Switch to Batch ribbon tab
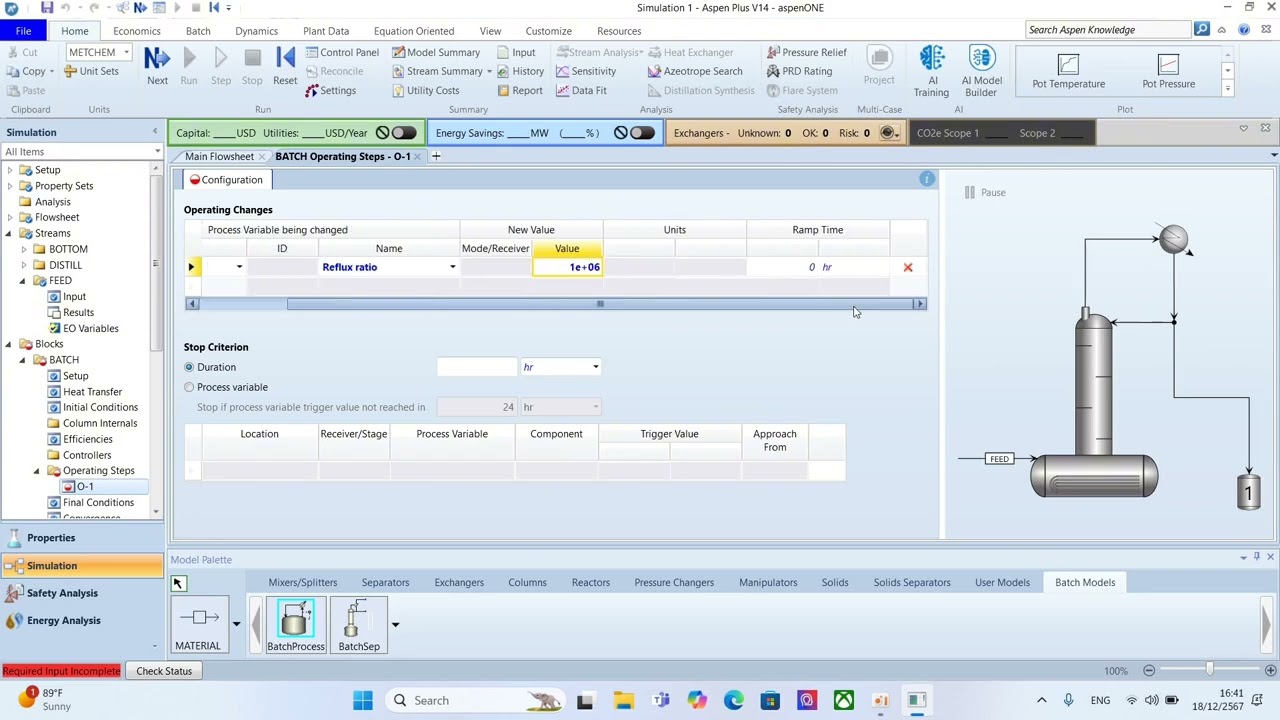This screenshot has height=720, width=1280. [x=198, y=31]
